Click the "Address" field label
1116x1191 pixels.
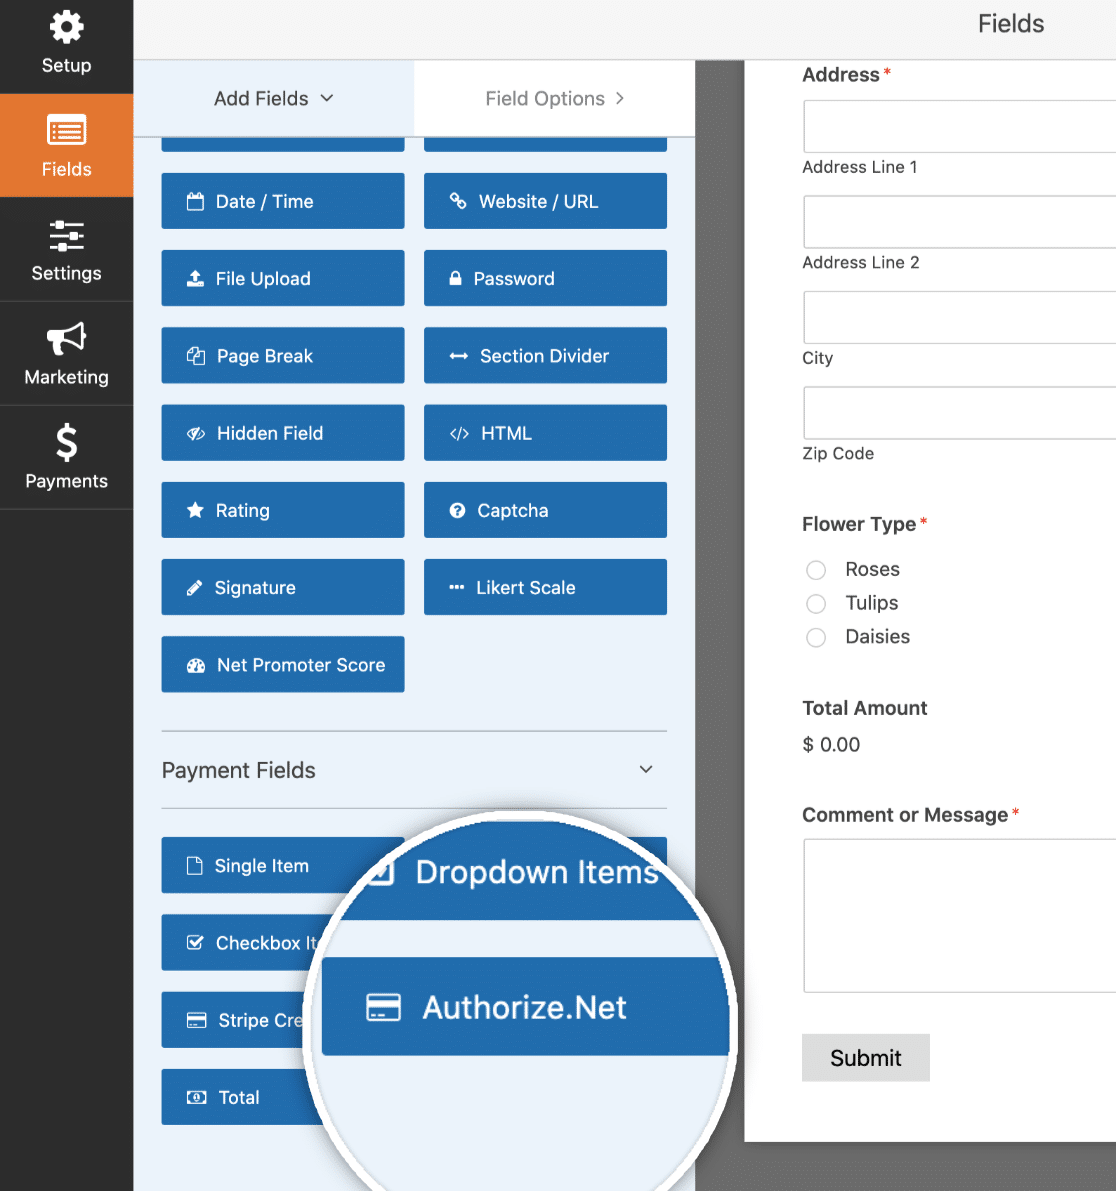coord(841,74)
